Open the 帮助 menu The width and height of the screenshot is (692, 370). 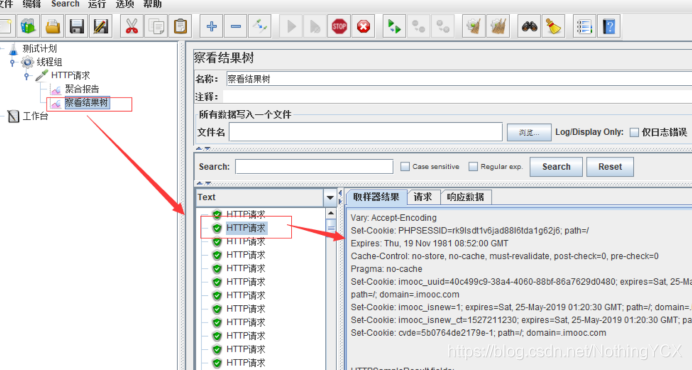coord(152,4)
